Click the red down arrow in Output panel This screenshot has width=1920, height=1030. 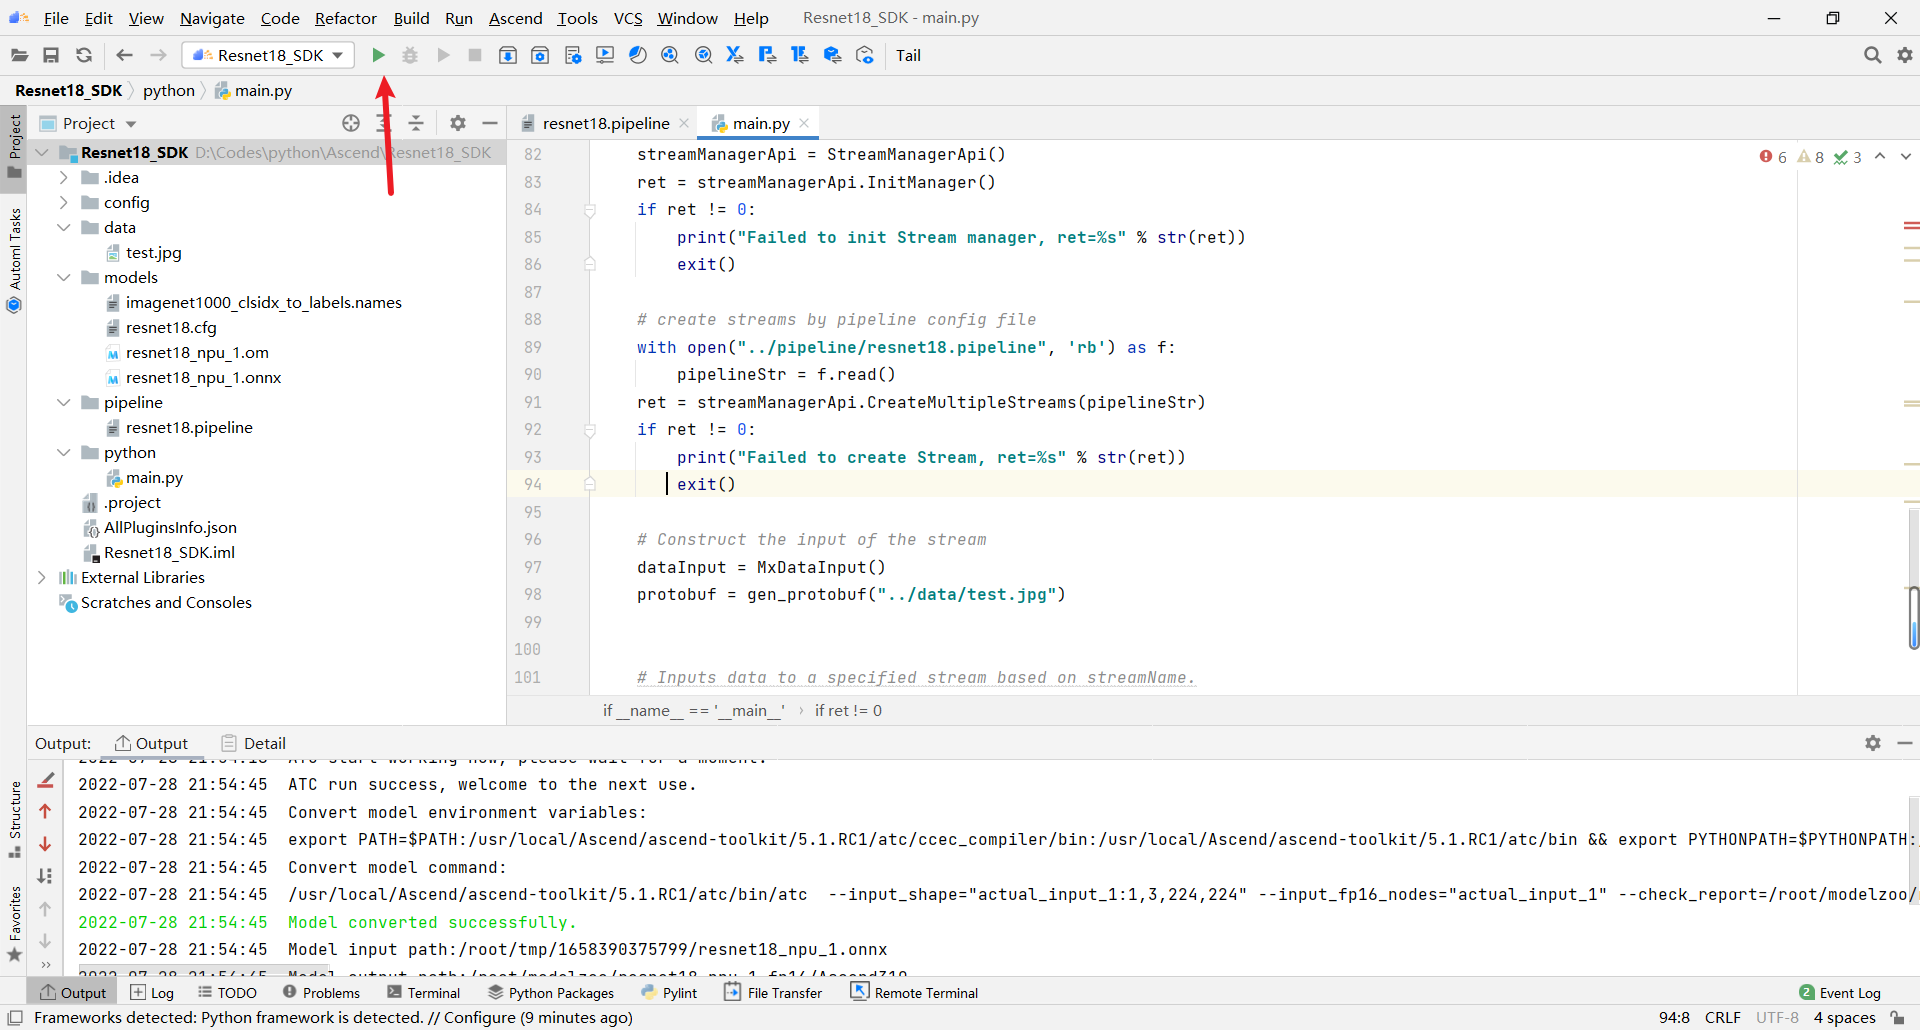pos(45,844)
